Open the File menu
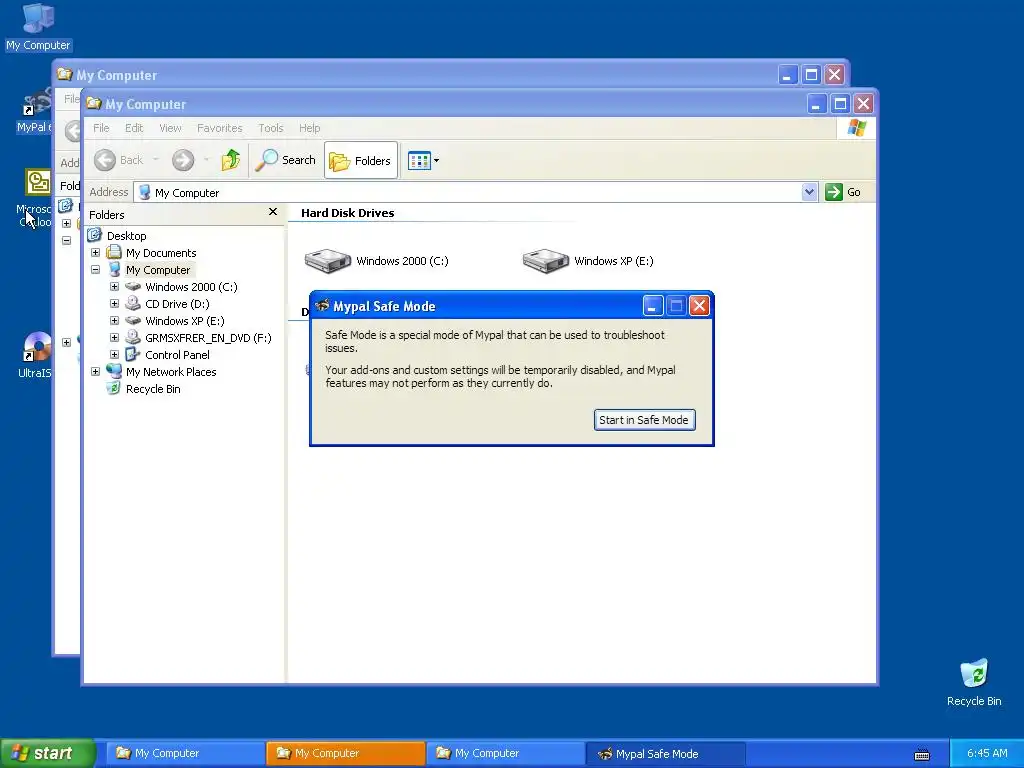1024x768 pixels. [x=101, y=128]
